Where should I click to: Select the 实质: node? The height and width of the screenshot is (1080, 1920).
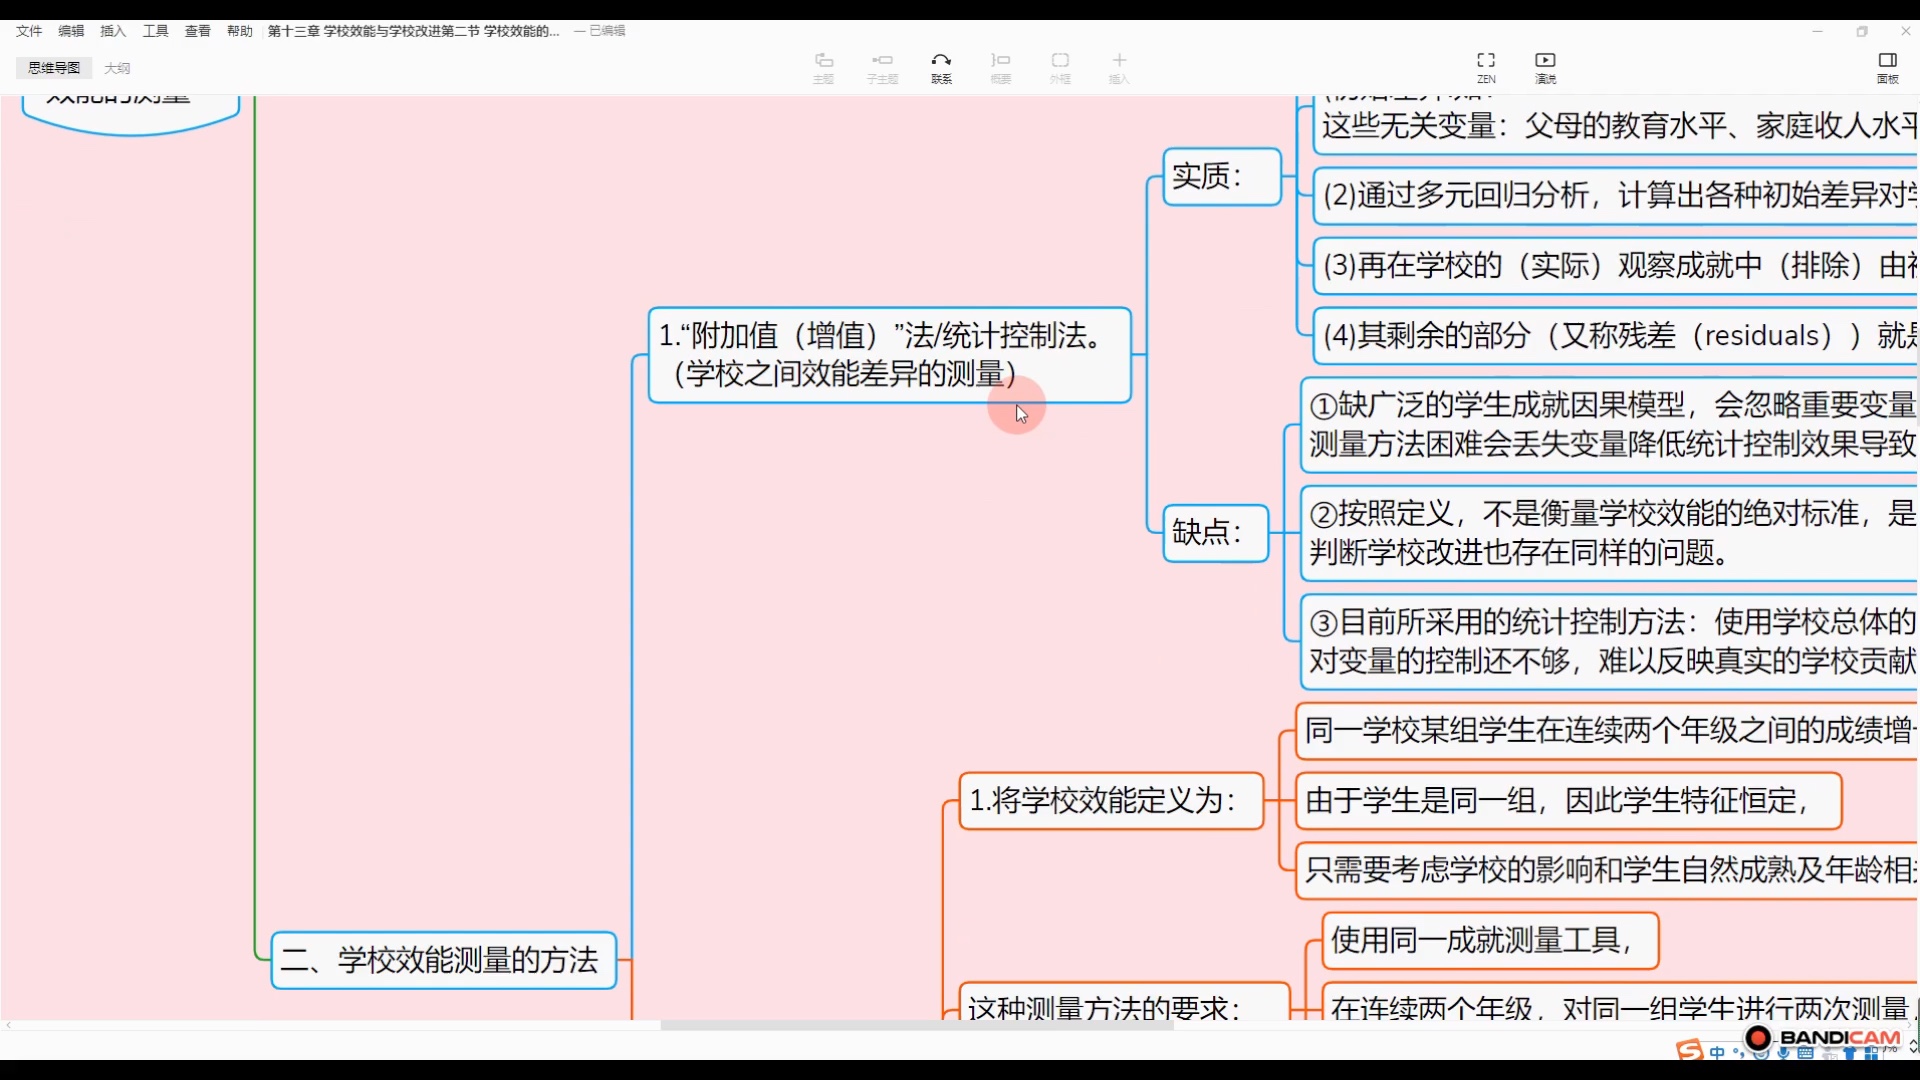1221,177
